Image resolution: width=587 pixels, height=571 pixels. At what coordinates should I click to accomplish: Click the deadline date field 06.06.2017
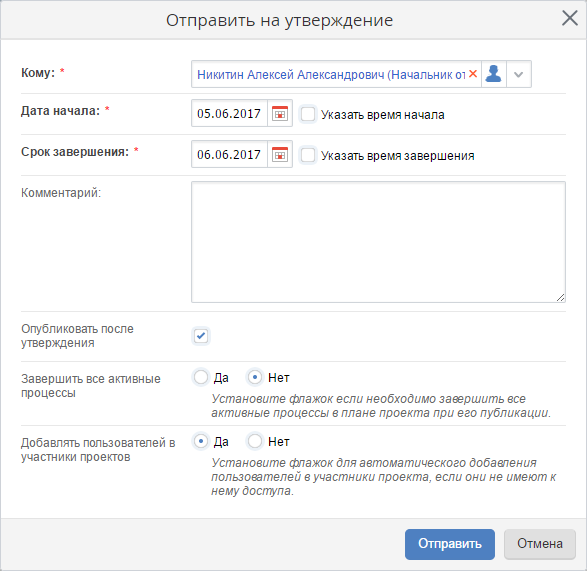point(229,154)
